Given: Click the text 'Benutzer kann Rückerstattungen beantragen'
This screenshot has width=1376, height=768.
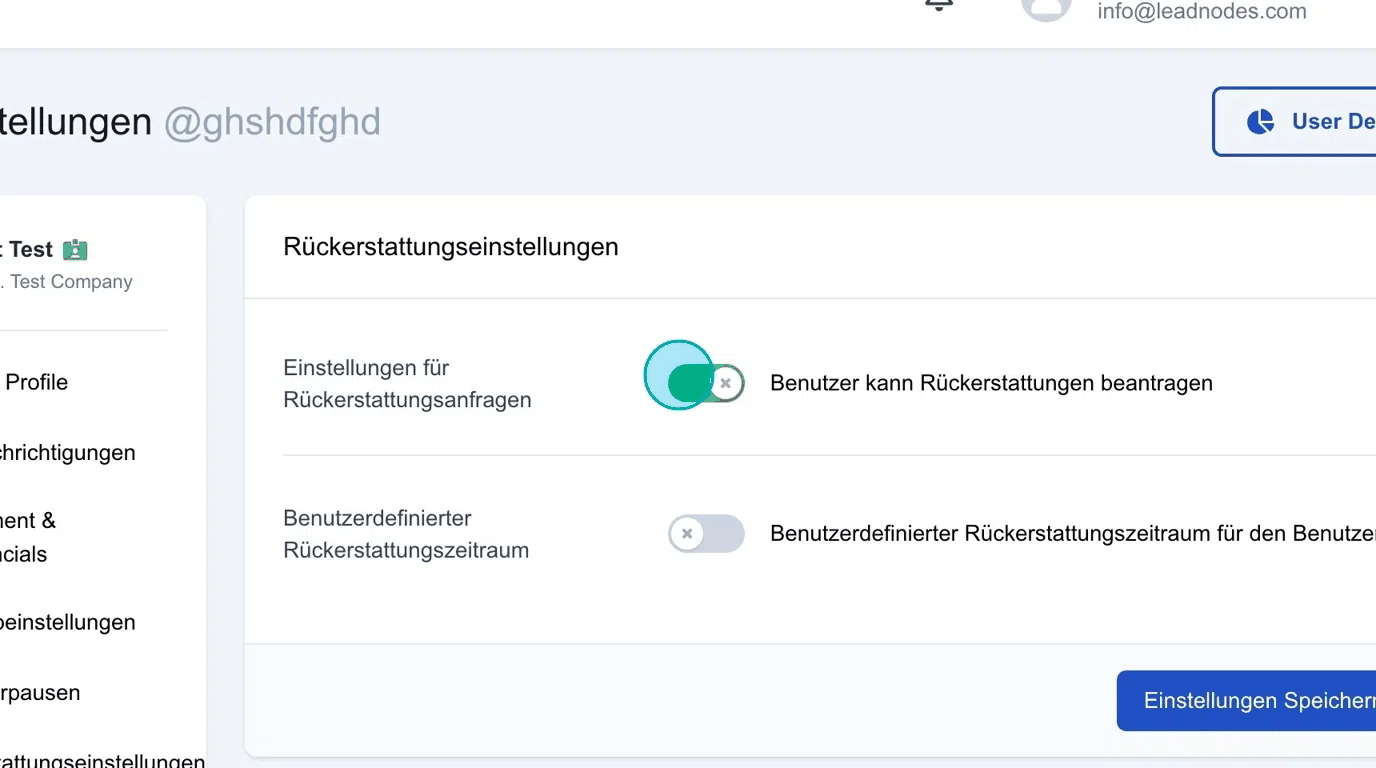Looking at the screenshot, I should click(991, 383).
